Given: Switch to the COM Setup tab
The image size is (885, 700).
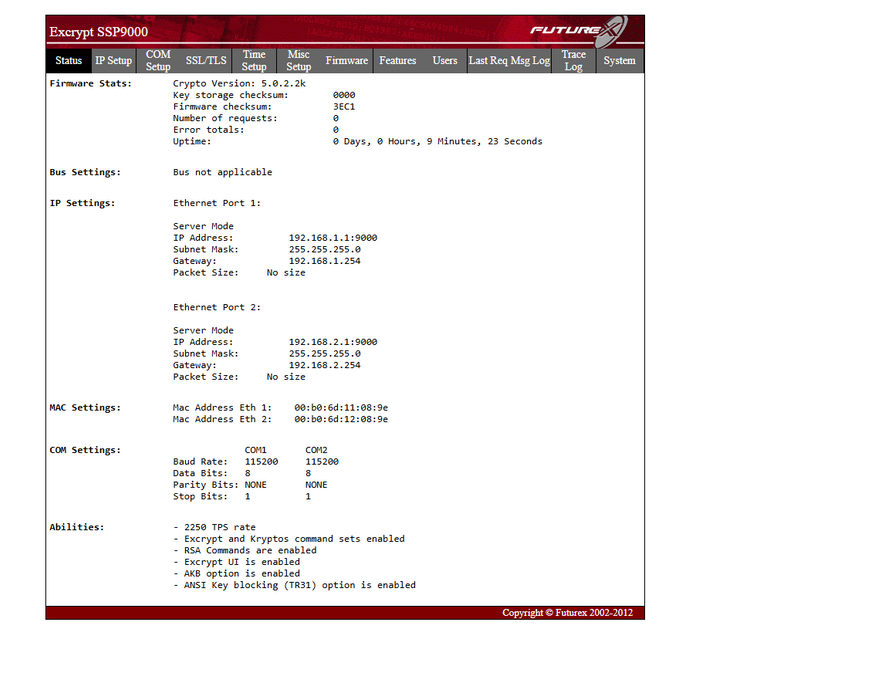Looking at the screenshot, I should tap(157, 60).
